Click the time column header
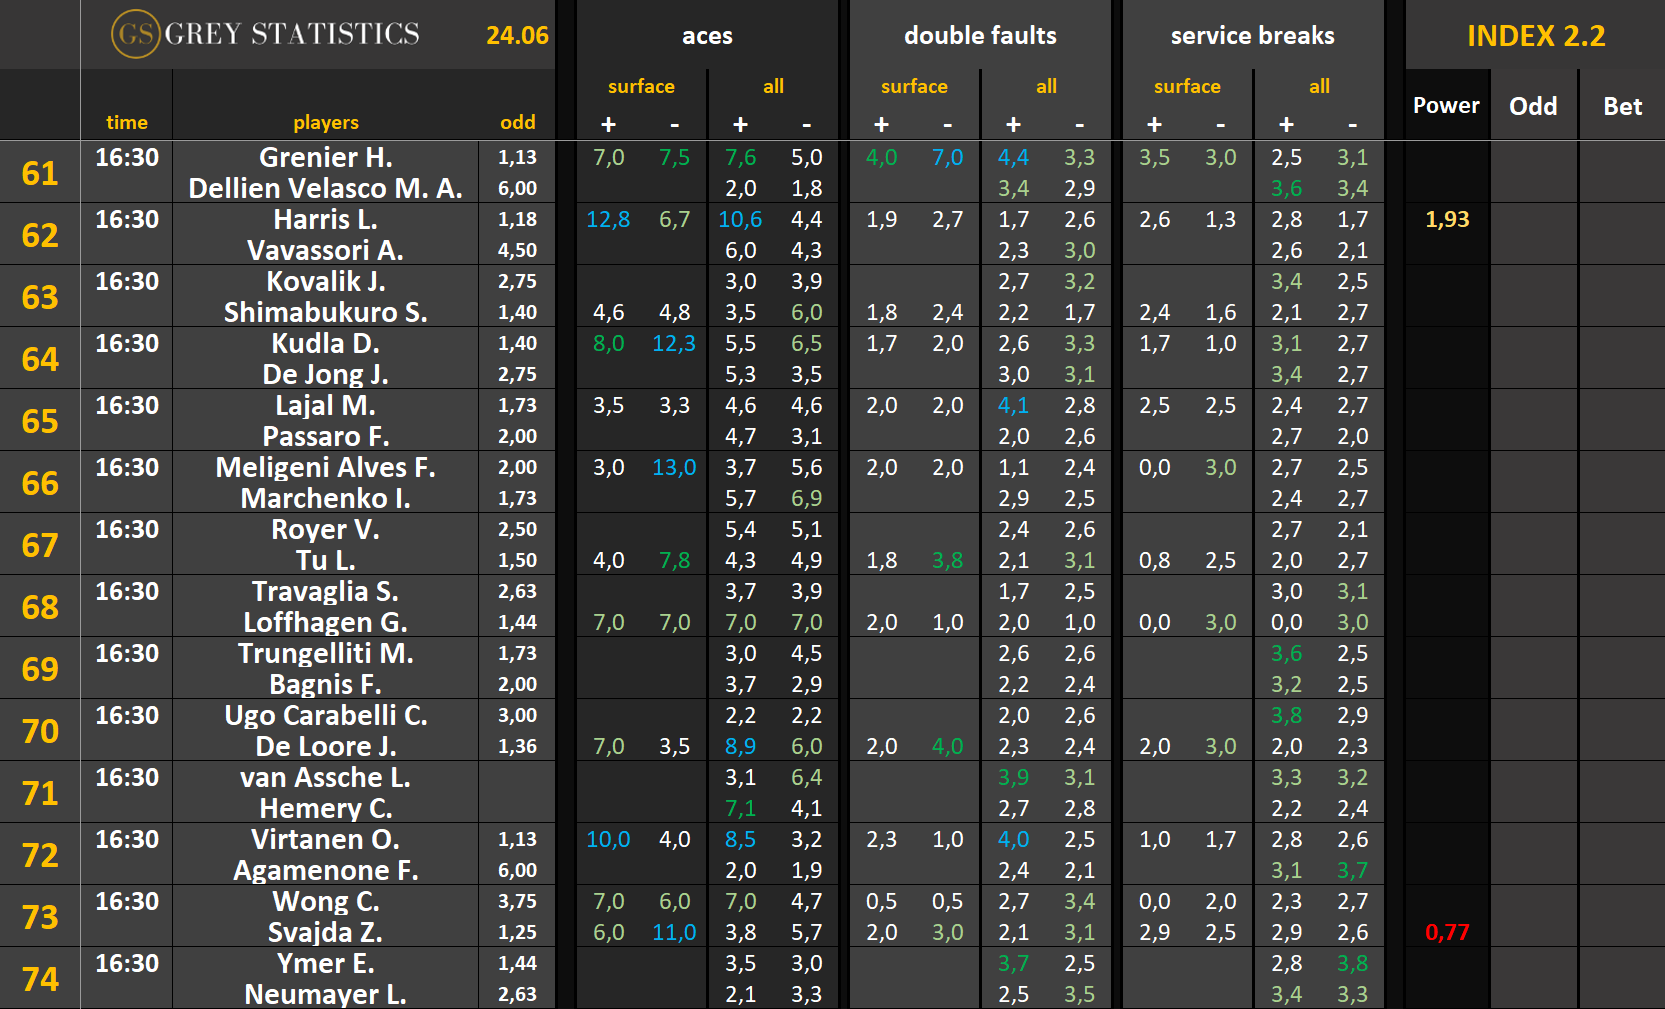The image size is (1665, 1009). [126, 122]
